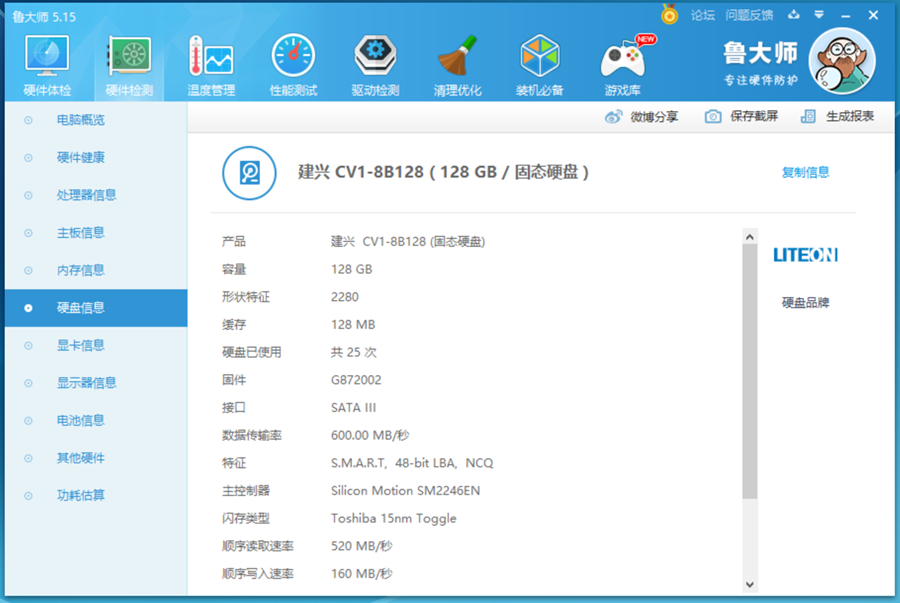Open the 论坛 forum menu item
Screen dimensions: 900x603
tap(702, 15)
